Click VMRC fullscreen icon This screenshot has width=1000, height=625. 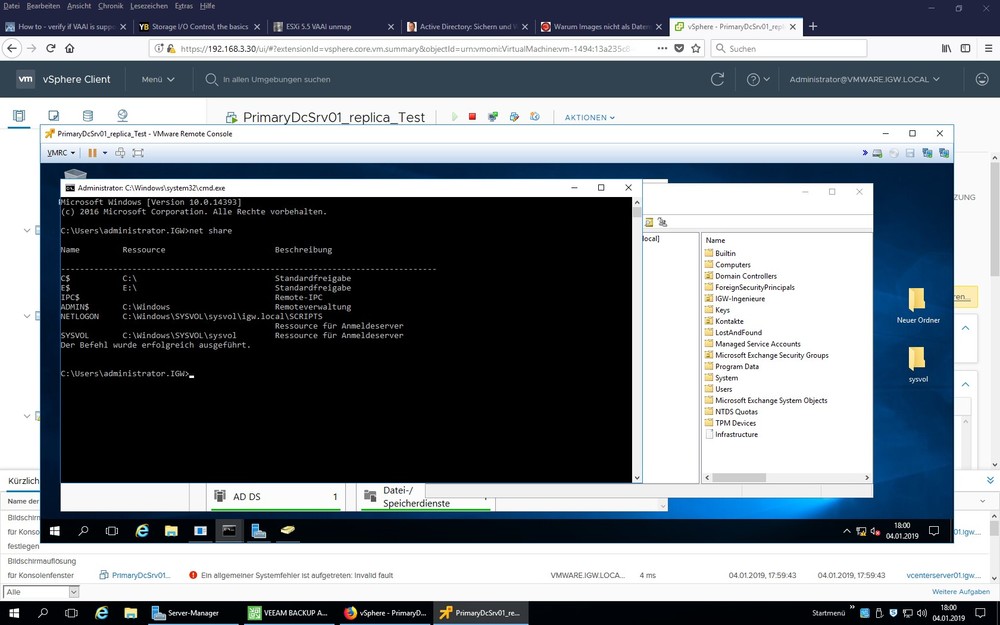[x=138, y=153]
